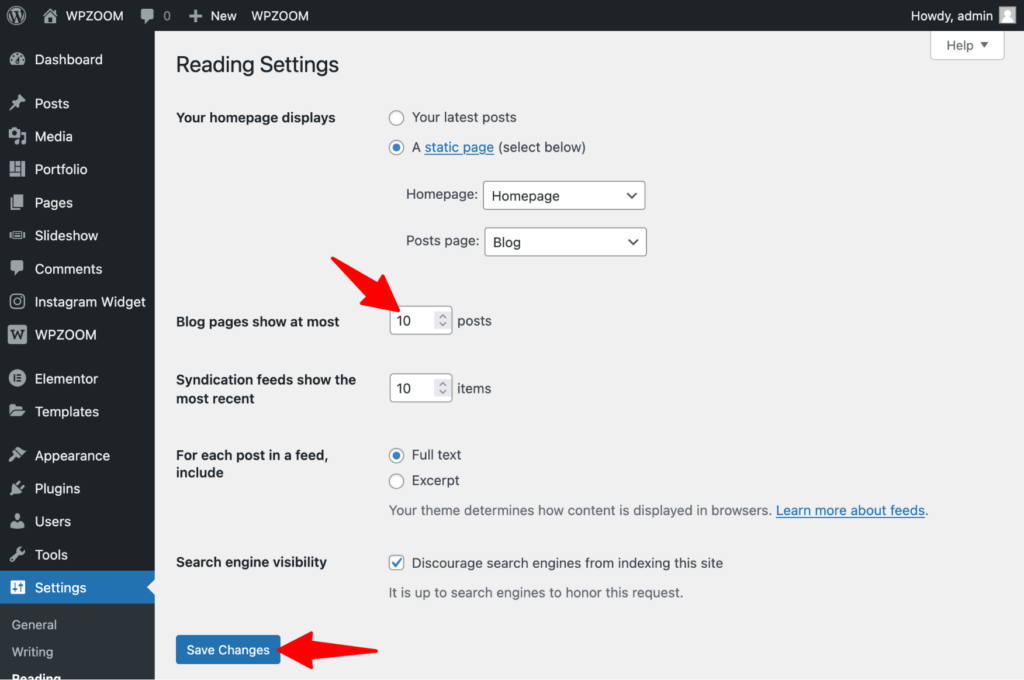Go to the Appearance menu
This screenshot has width=1024, height=680.
pos(72,456)
